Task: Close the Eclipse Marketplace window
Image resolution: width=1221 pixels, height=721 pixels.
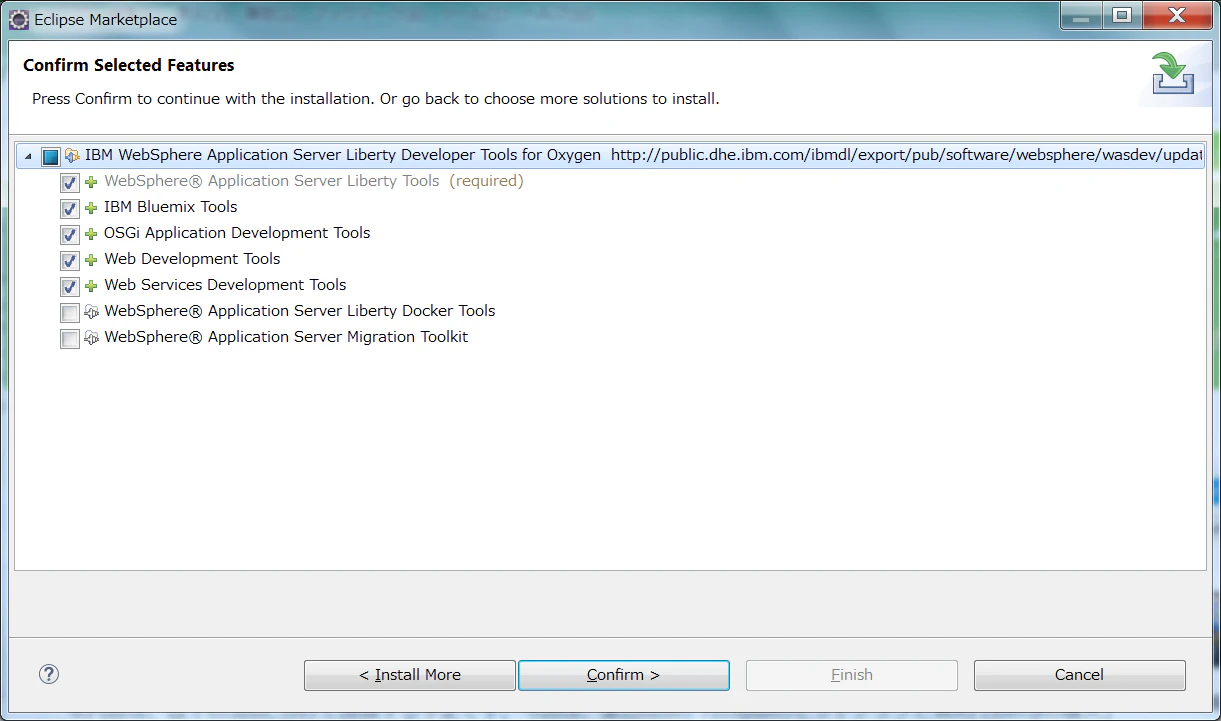Action: pyautogui.click(x=1177, y=15)
